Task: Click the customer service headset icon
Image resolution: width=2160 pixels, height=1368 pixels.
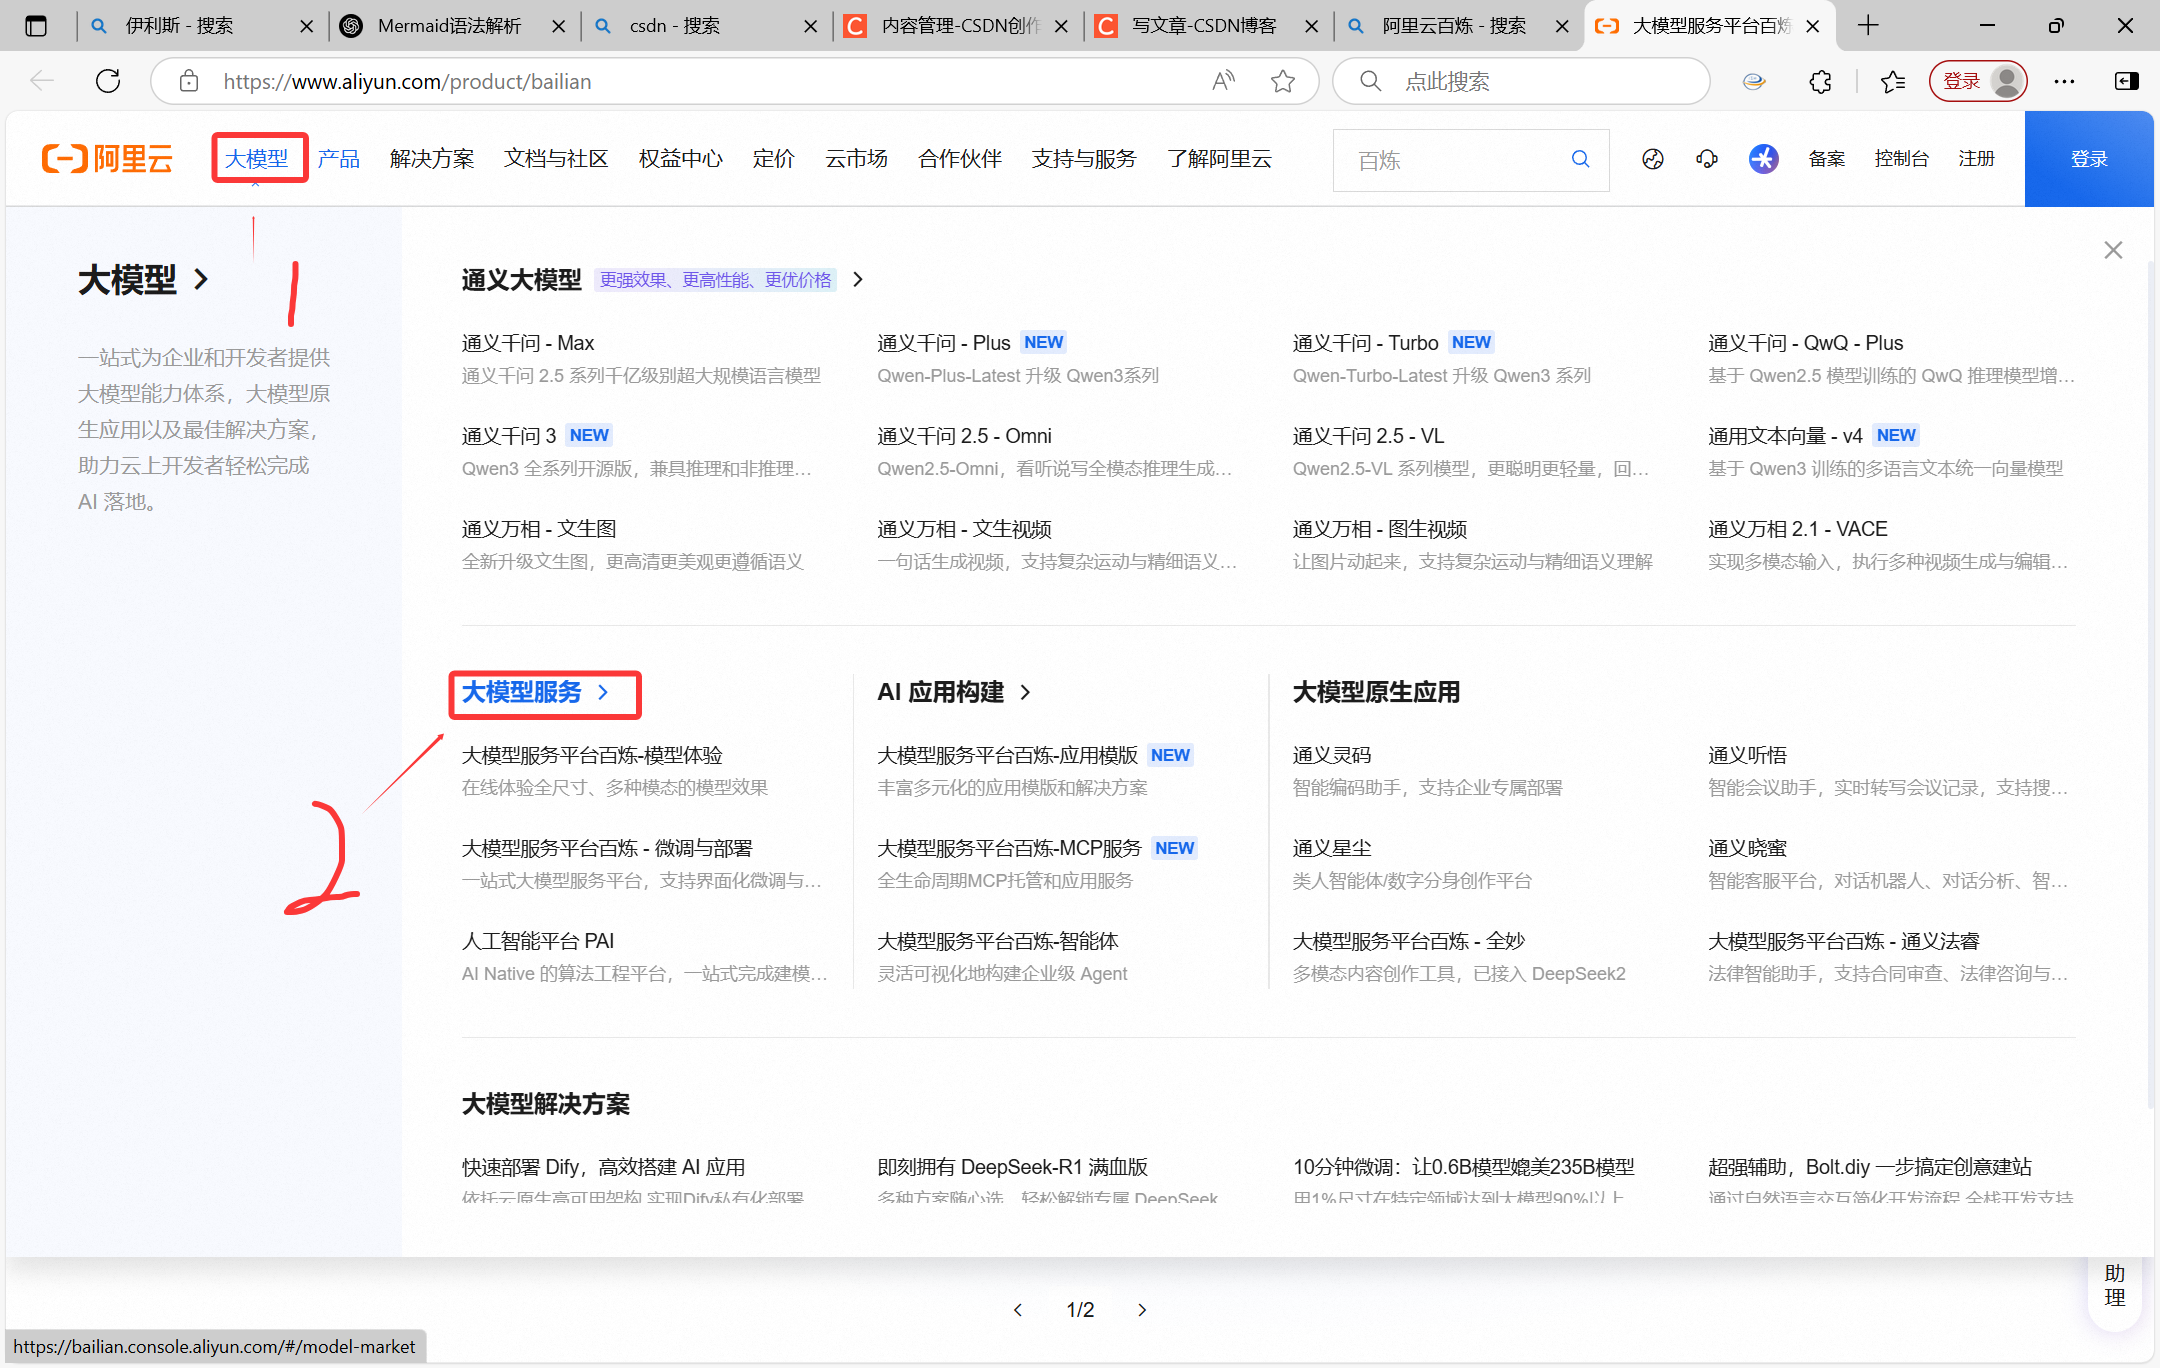Action: [x=1707, y=159]
